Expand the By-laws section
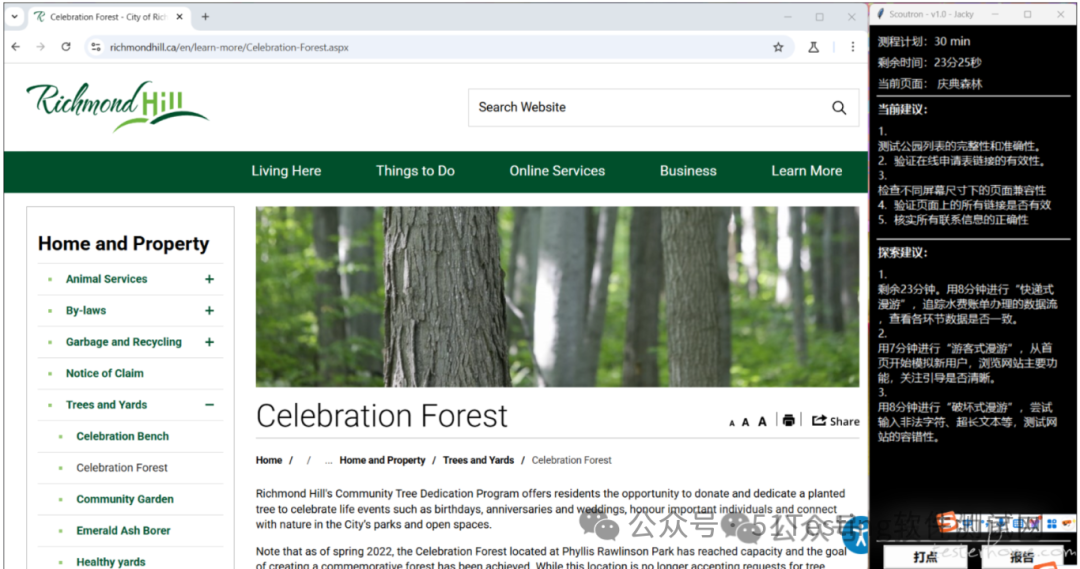 tap(209, 311)
